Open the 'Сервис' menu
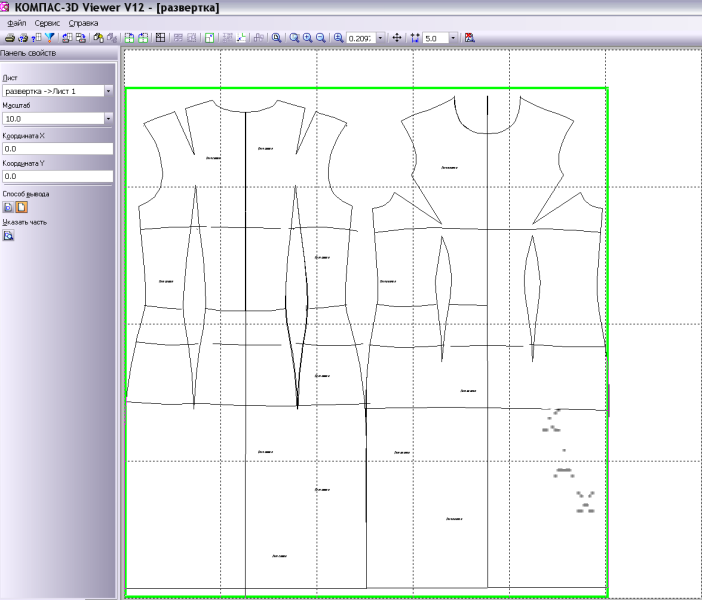702x600 pixels. 46,22
